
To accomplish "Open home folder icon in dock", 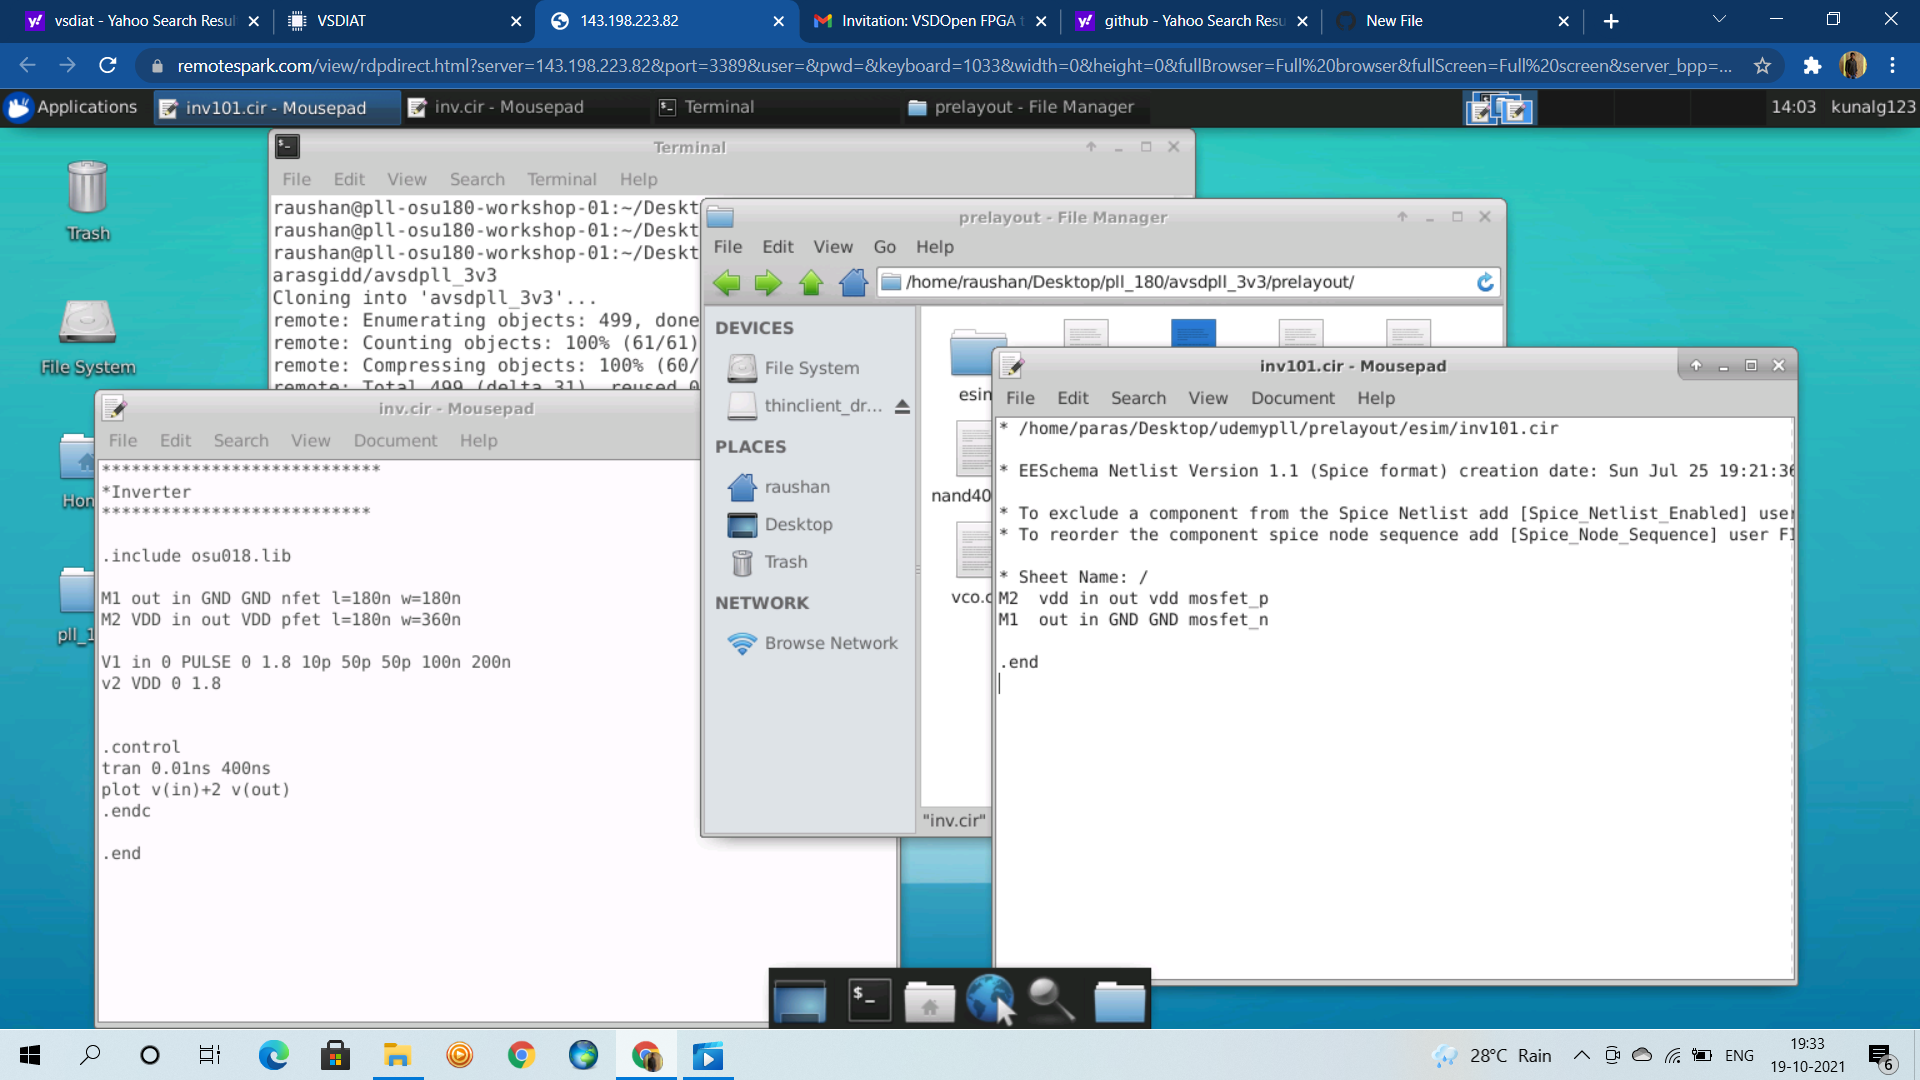I will point(929,1001).
